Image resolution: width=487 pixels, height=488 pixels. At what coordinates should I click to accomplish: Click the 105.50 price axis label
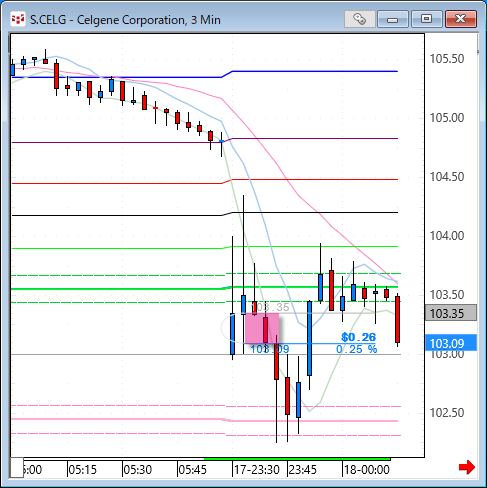coord(447,59)
